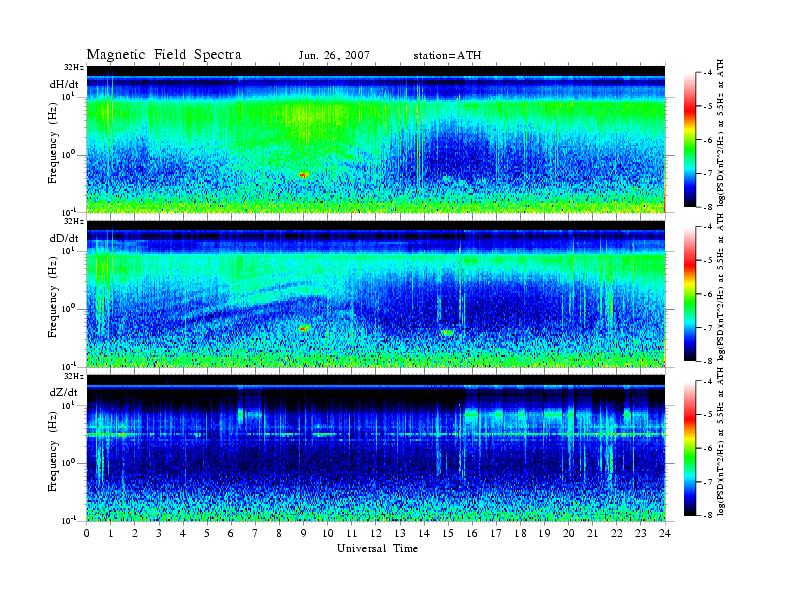Click the dZ/dt panel label
792x612 pixels.
coord(64,392)
